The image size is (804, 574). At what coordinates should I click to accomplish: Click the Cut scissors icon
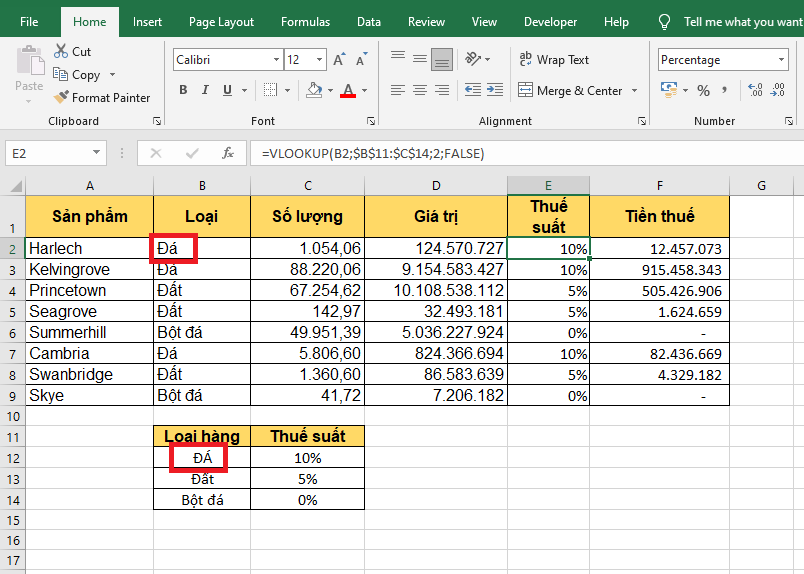pyautogui.click(x=61, y=51)
